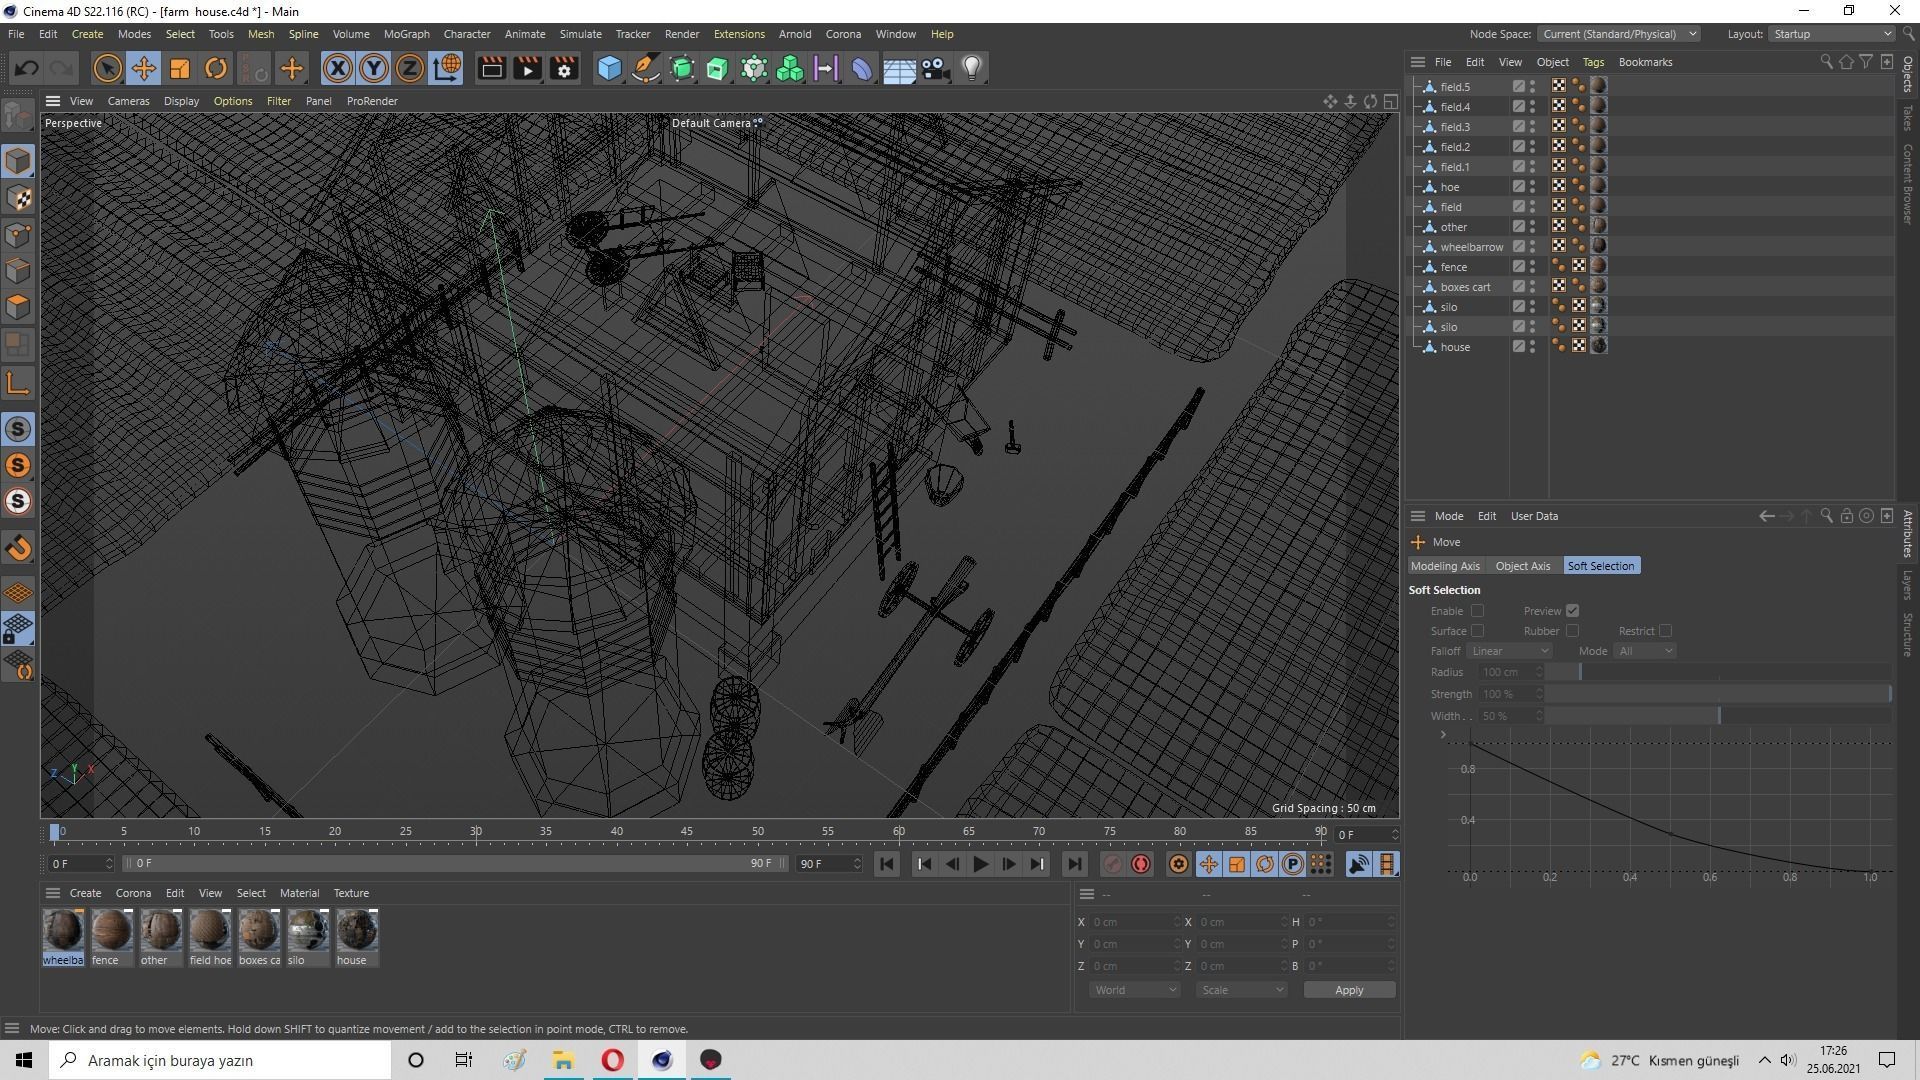The image size is (1920, 1080).
Task: Open the Edit Render Settings icon
Action: point(564,68)
